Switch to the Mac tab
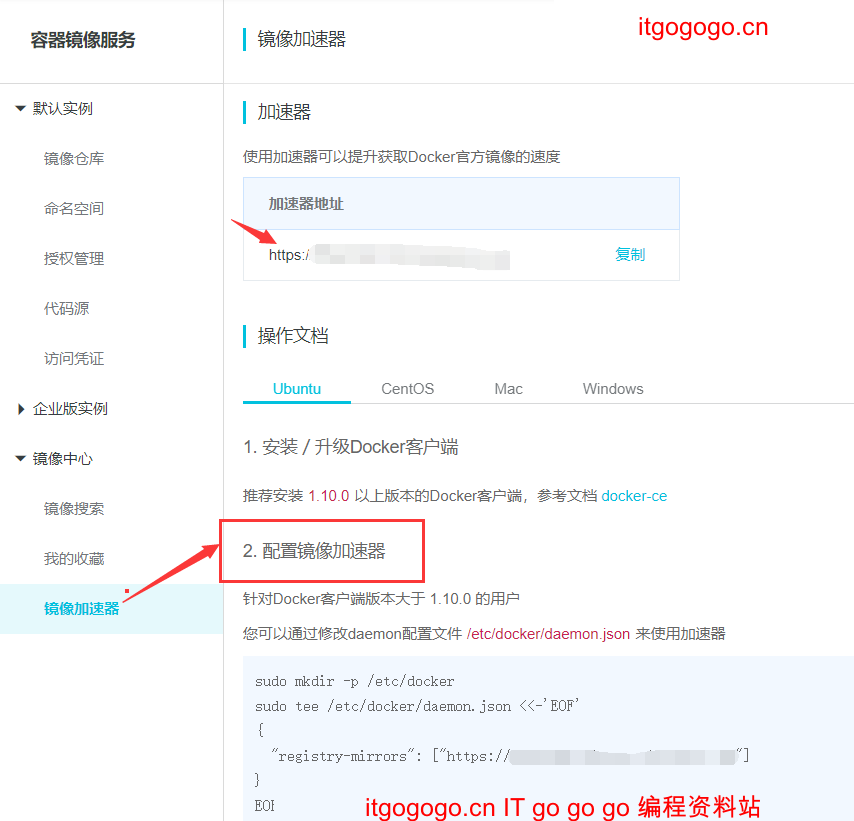Viewport: 854px width, 821px height. click(x=508, y=389)
